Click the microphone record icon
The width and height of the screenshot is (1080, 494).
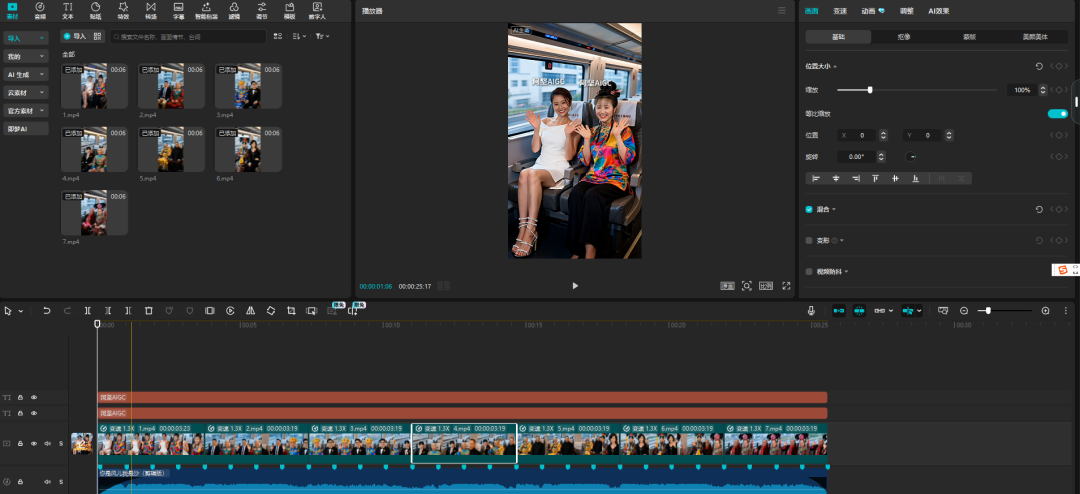(812, 311)
